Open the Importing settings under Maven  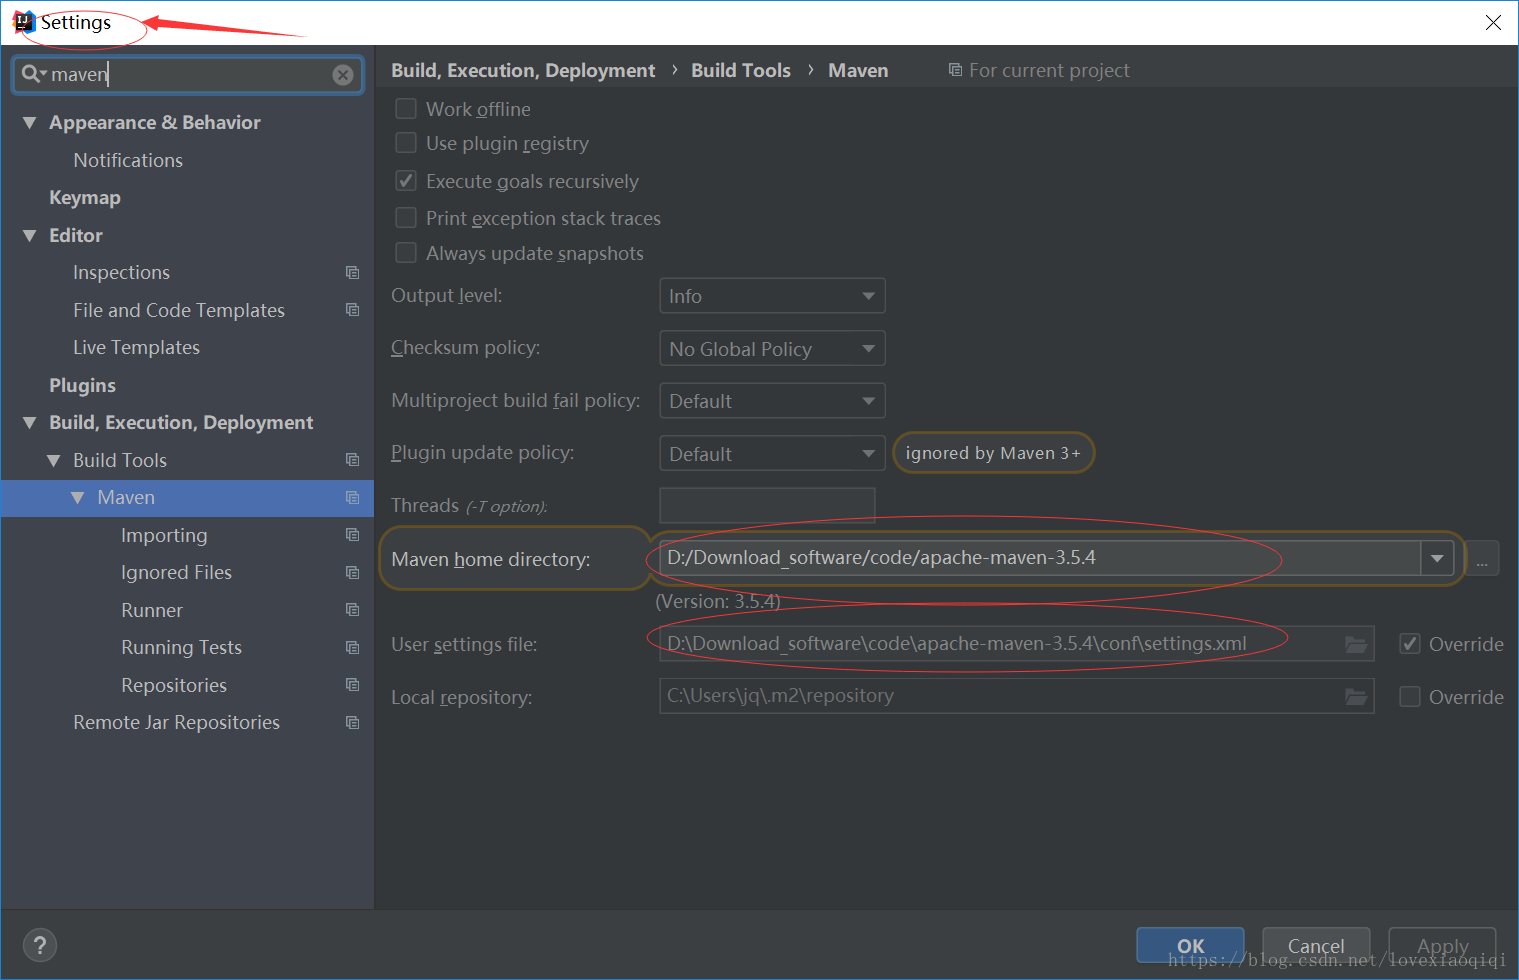[164, 535]
